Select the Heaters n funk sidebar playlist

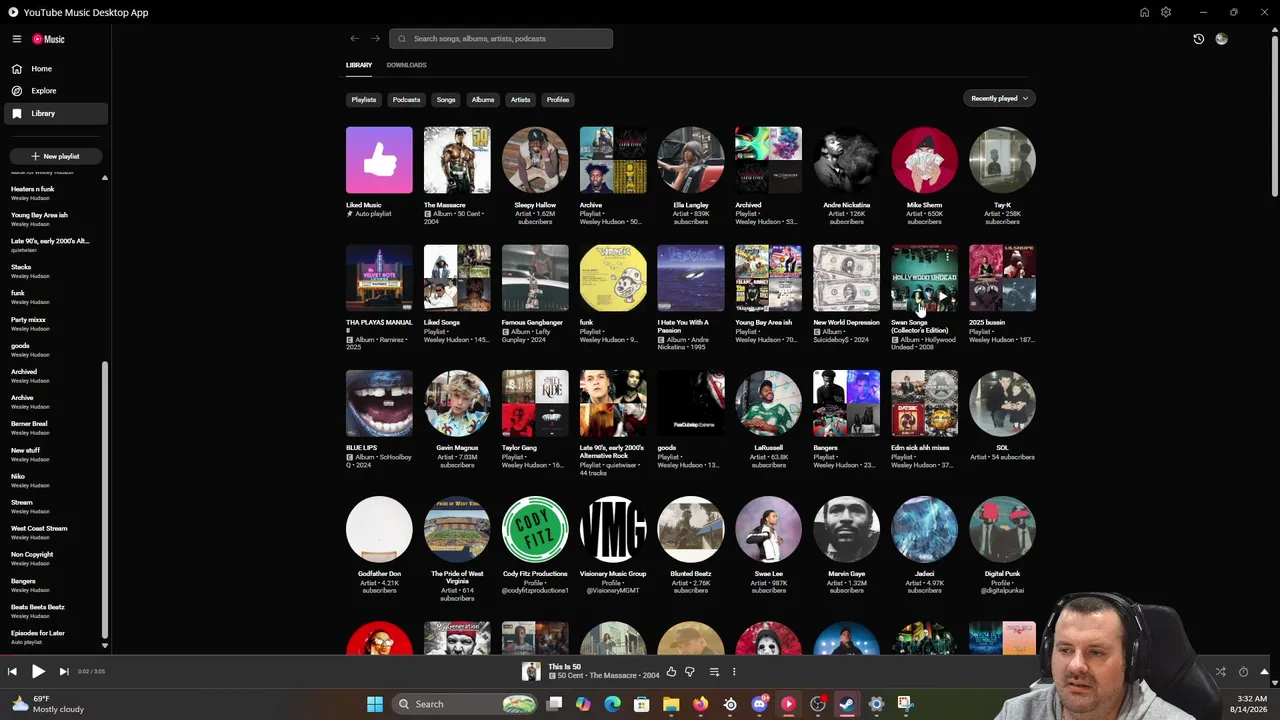[54, 193]
